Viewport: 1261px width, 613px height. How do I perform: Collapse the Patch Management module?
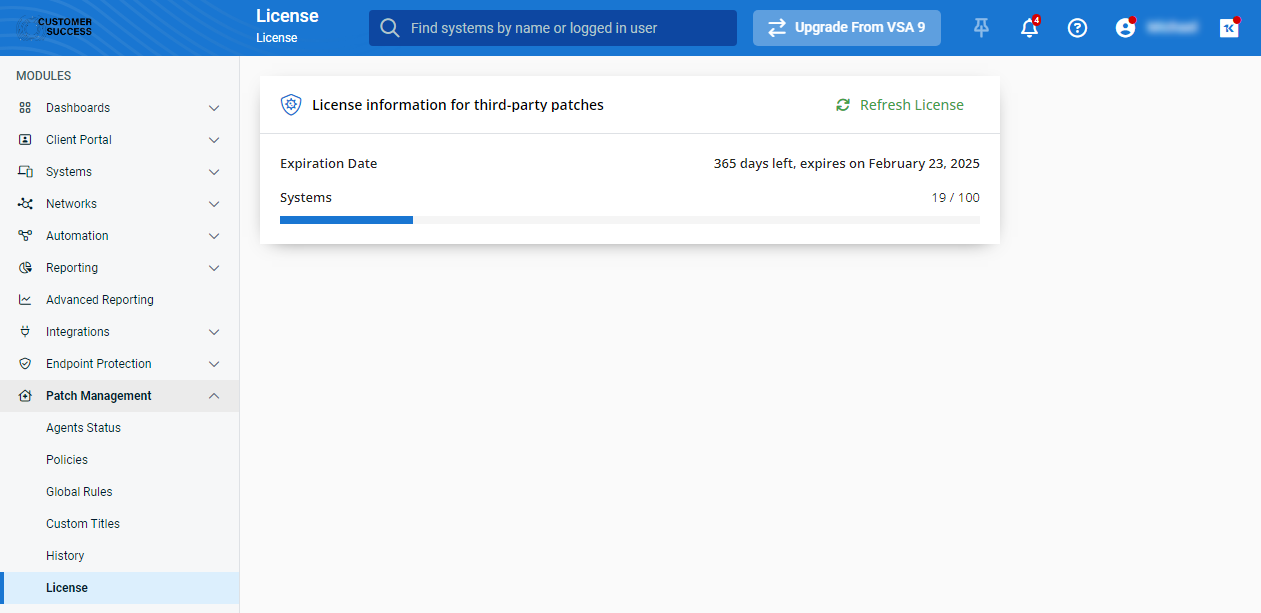click(x=213, y=396)
